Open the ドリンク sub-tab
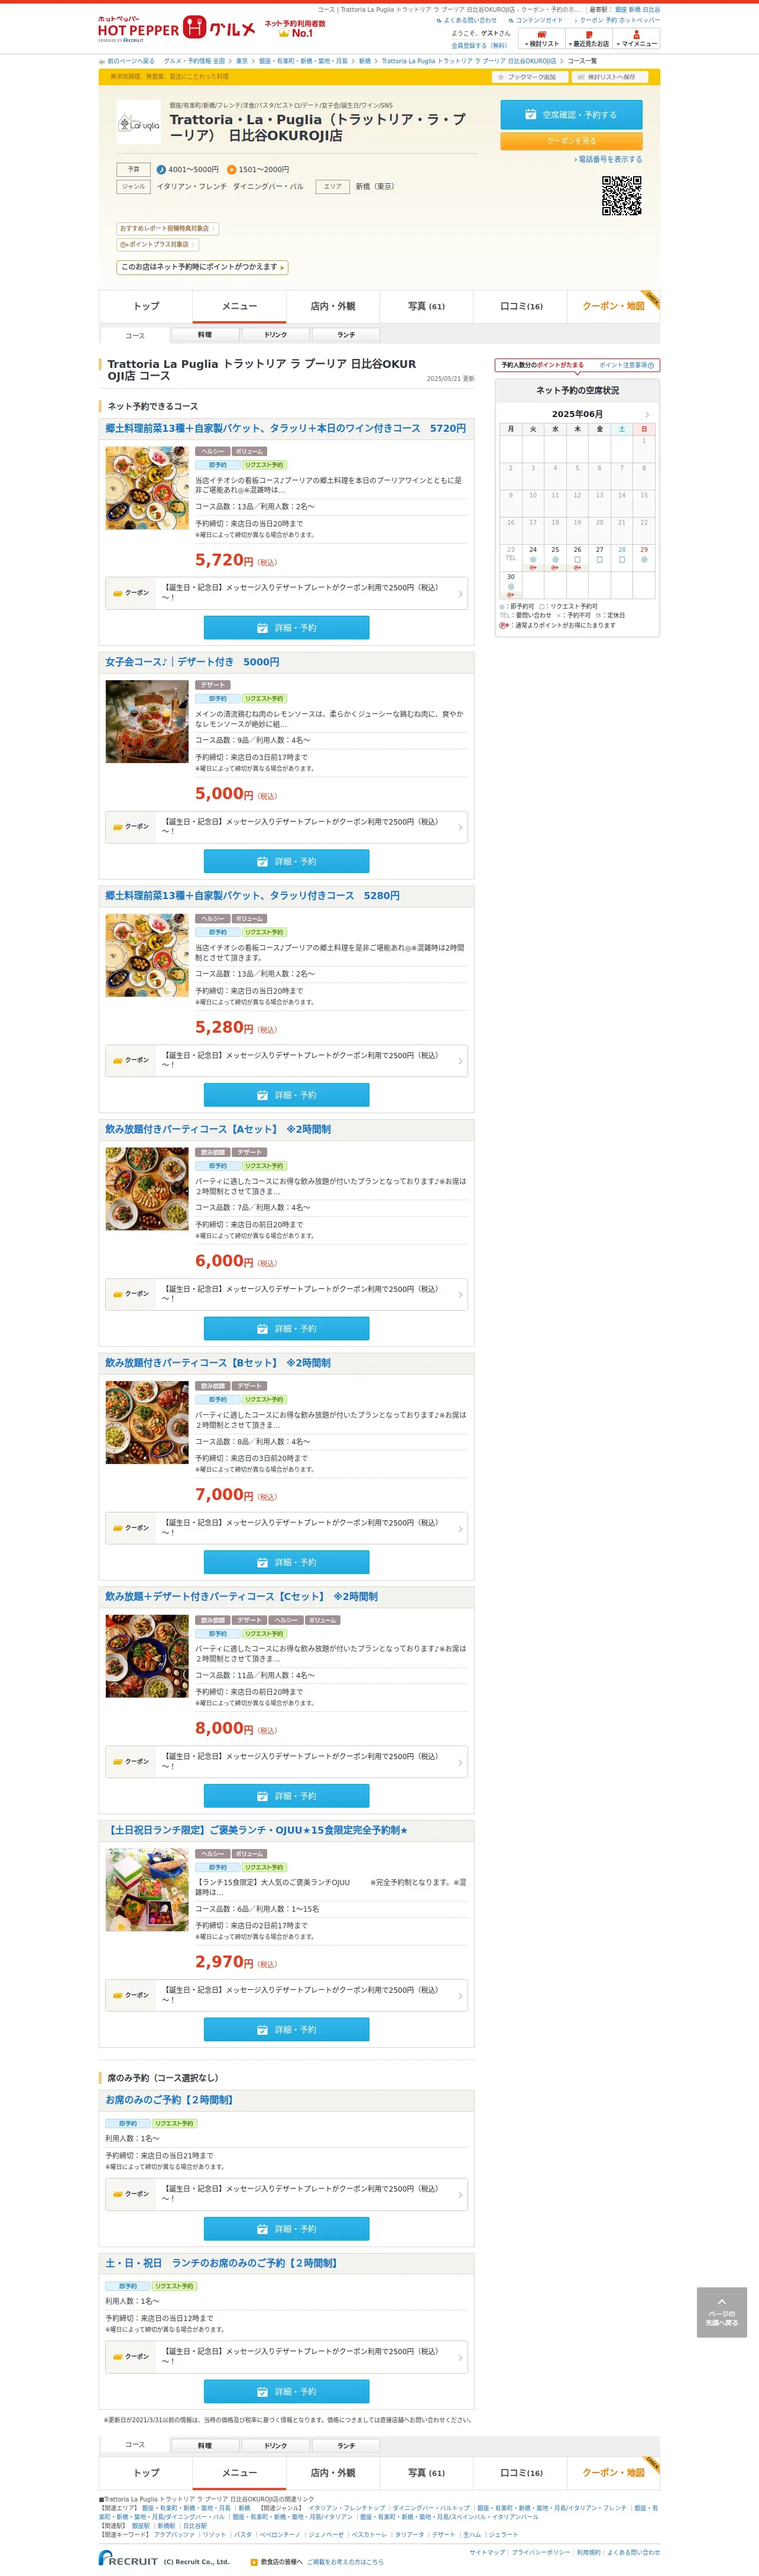 [x=275, y=335]
